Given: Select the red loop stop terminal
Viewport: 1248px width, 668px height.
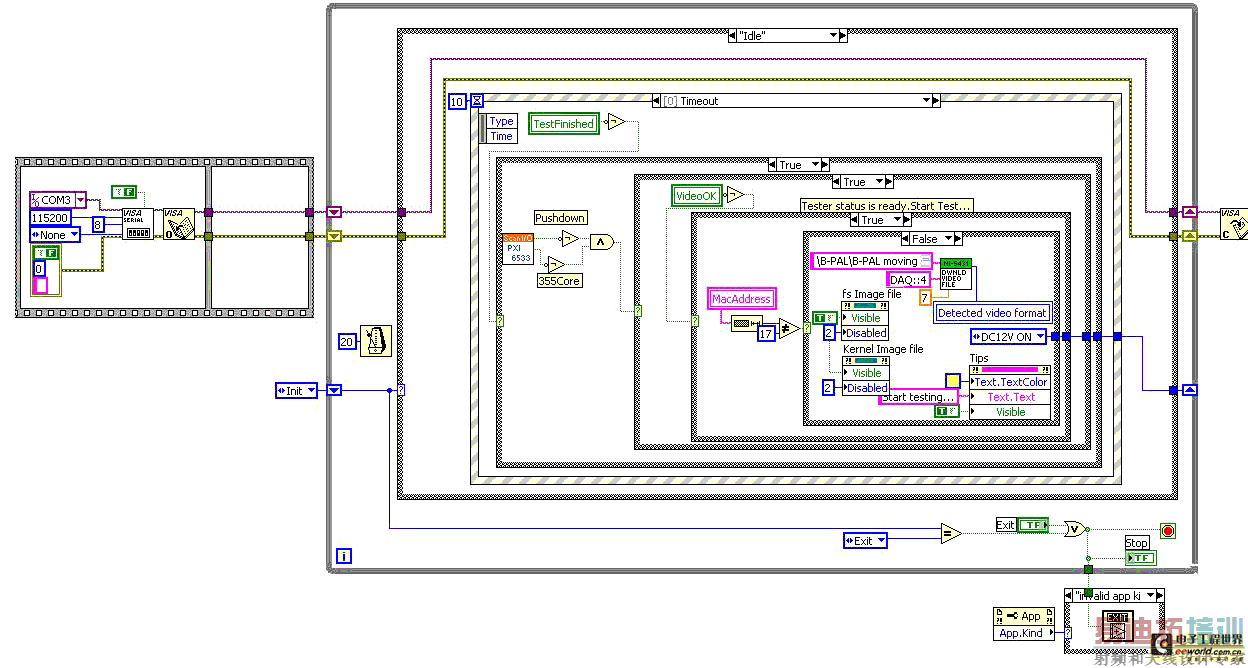Looking at the screenshot, I should pyautogui.click(x=1167, y=530).
